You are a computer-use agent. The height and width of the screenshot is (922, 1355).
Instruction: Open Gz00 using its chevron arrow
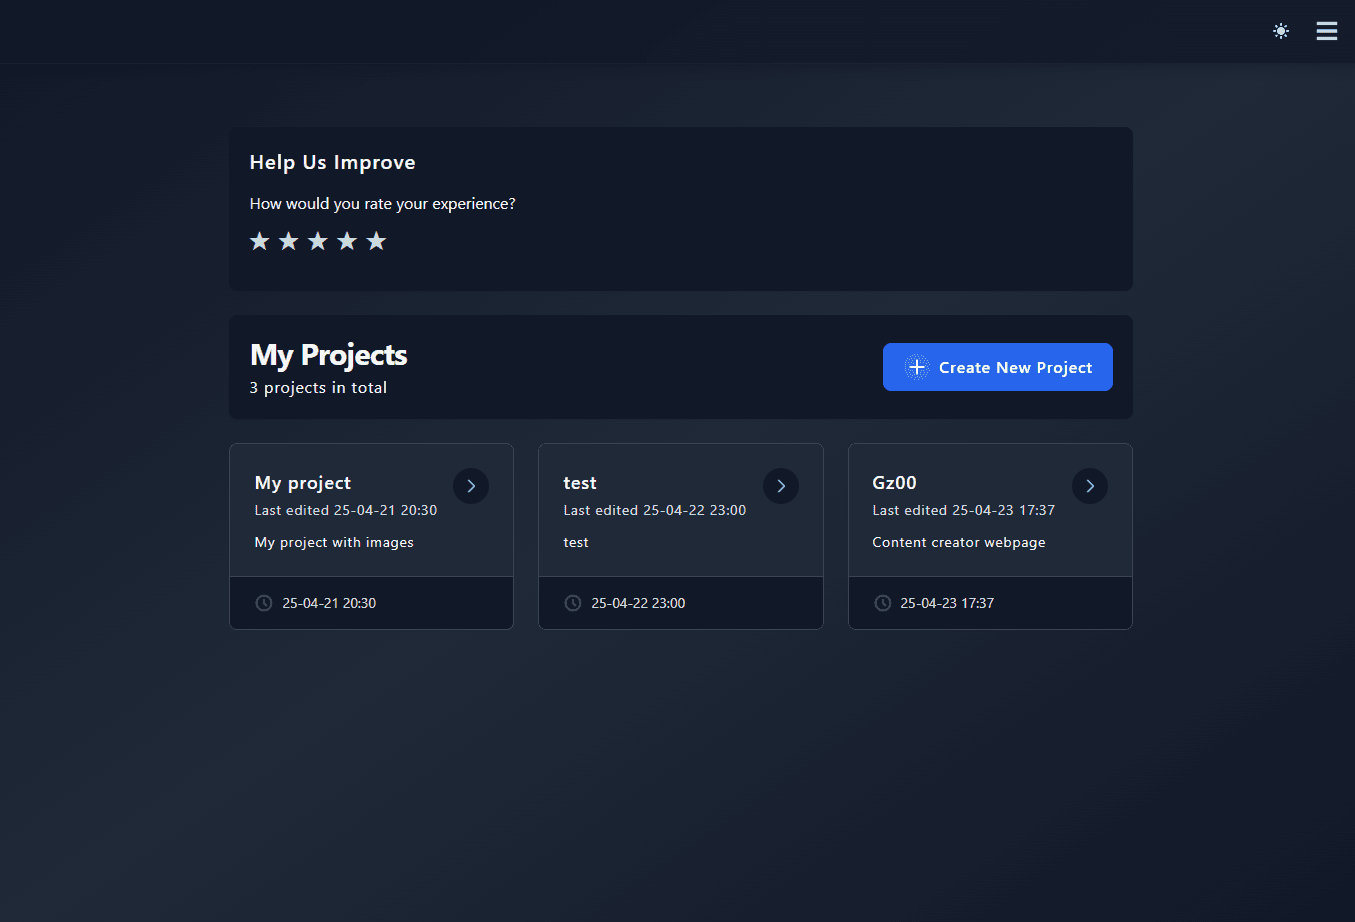(x=1090, y=486)
